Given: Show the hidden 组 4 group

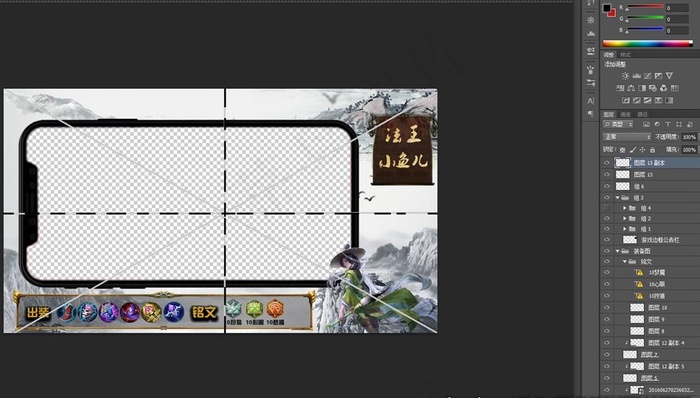Looking at the screenshot, I should point(607,208).
